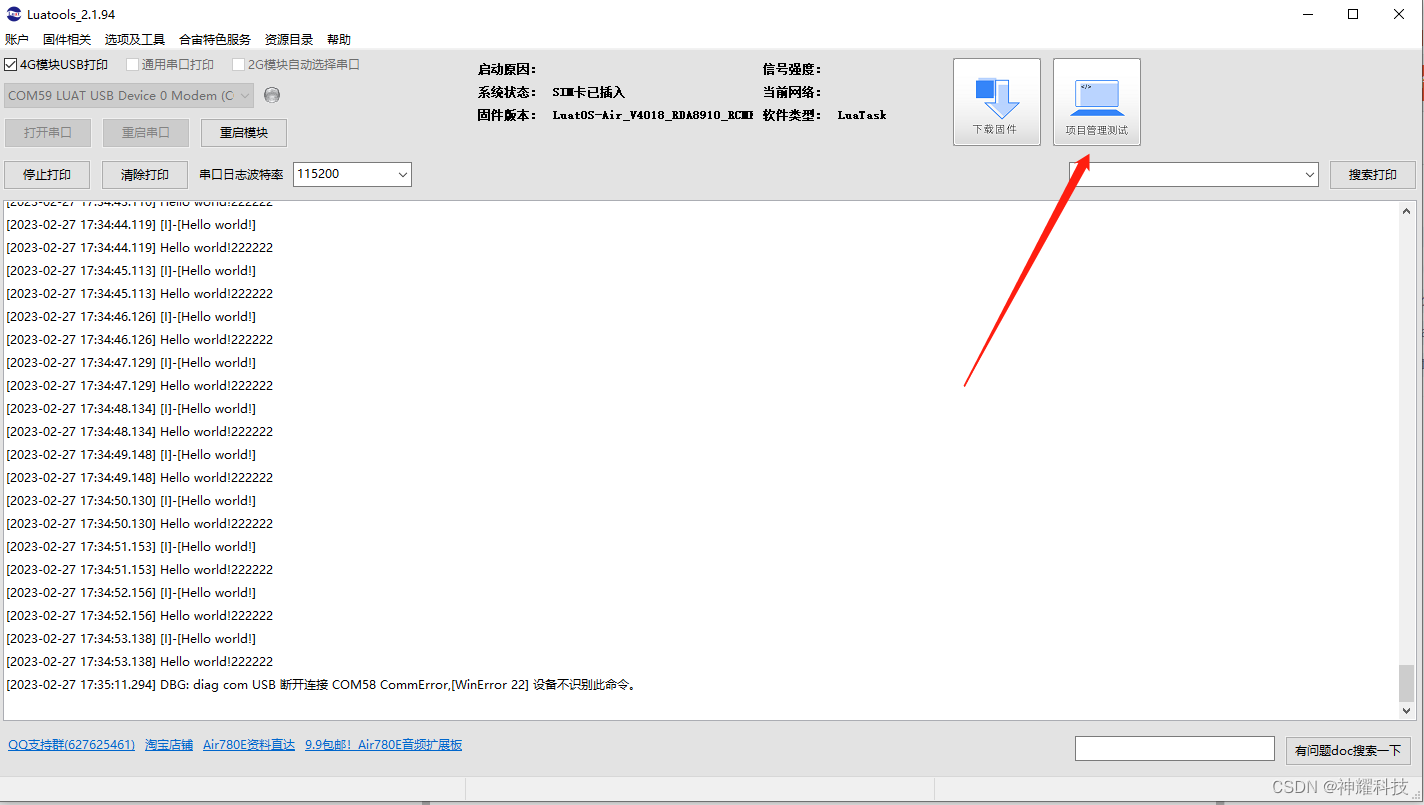Image resolution: width=1424 pixels, height=805 pixels.
Task: Click the 打开串口 button
Action: coord(48,132)
